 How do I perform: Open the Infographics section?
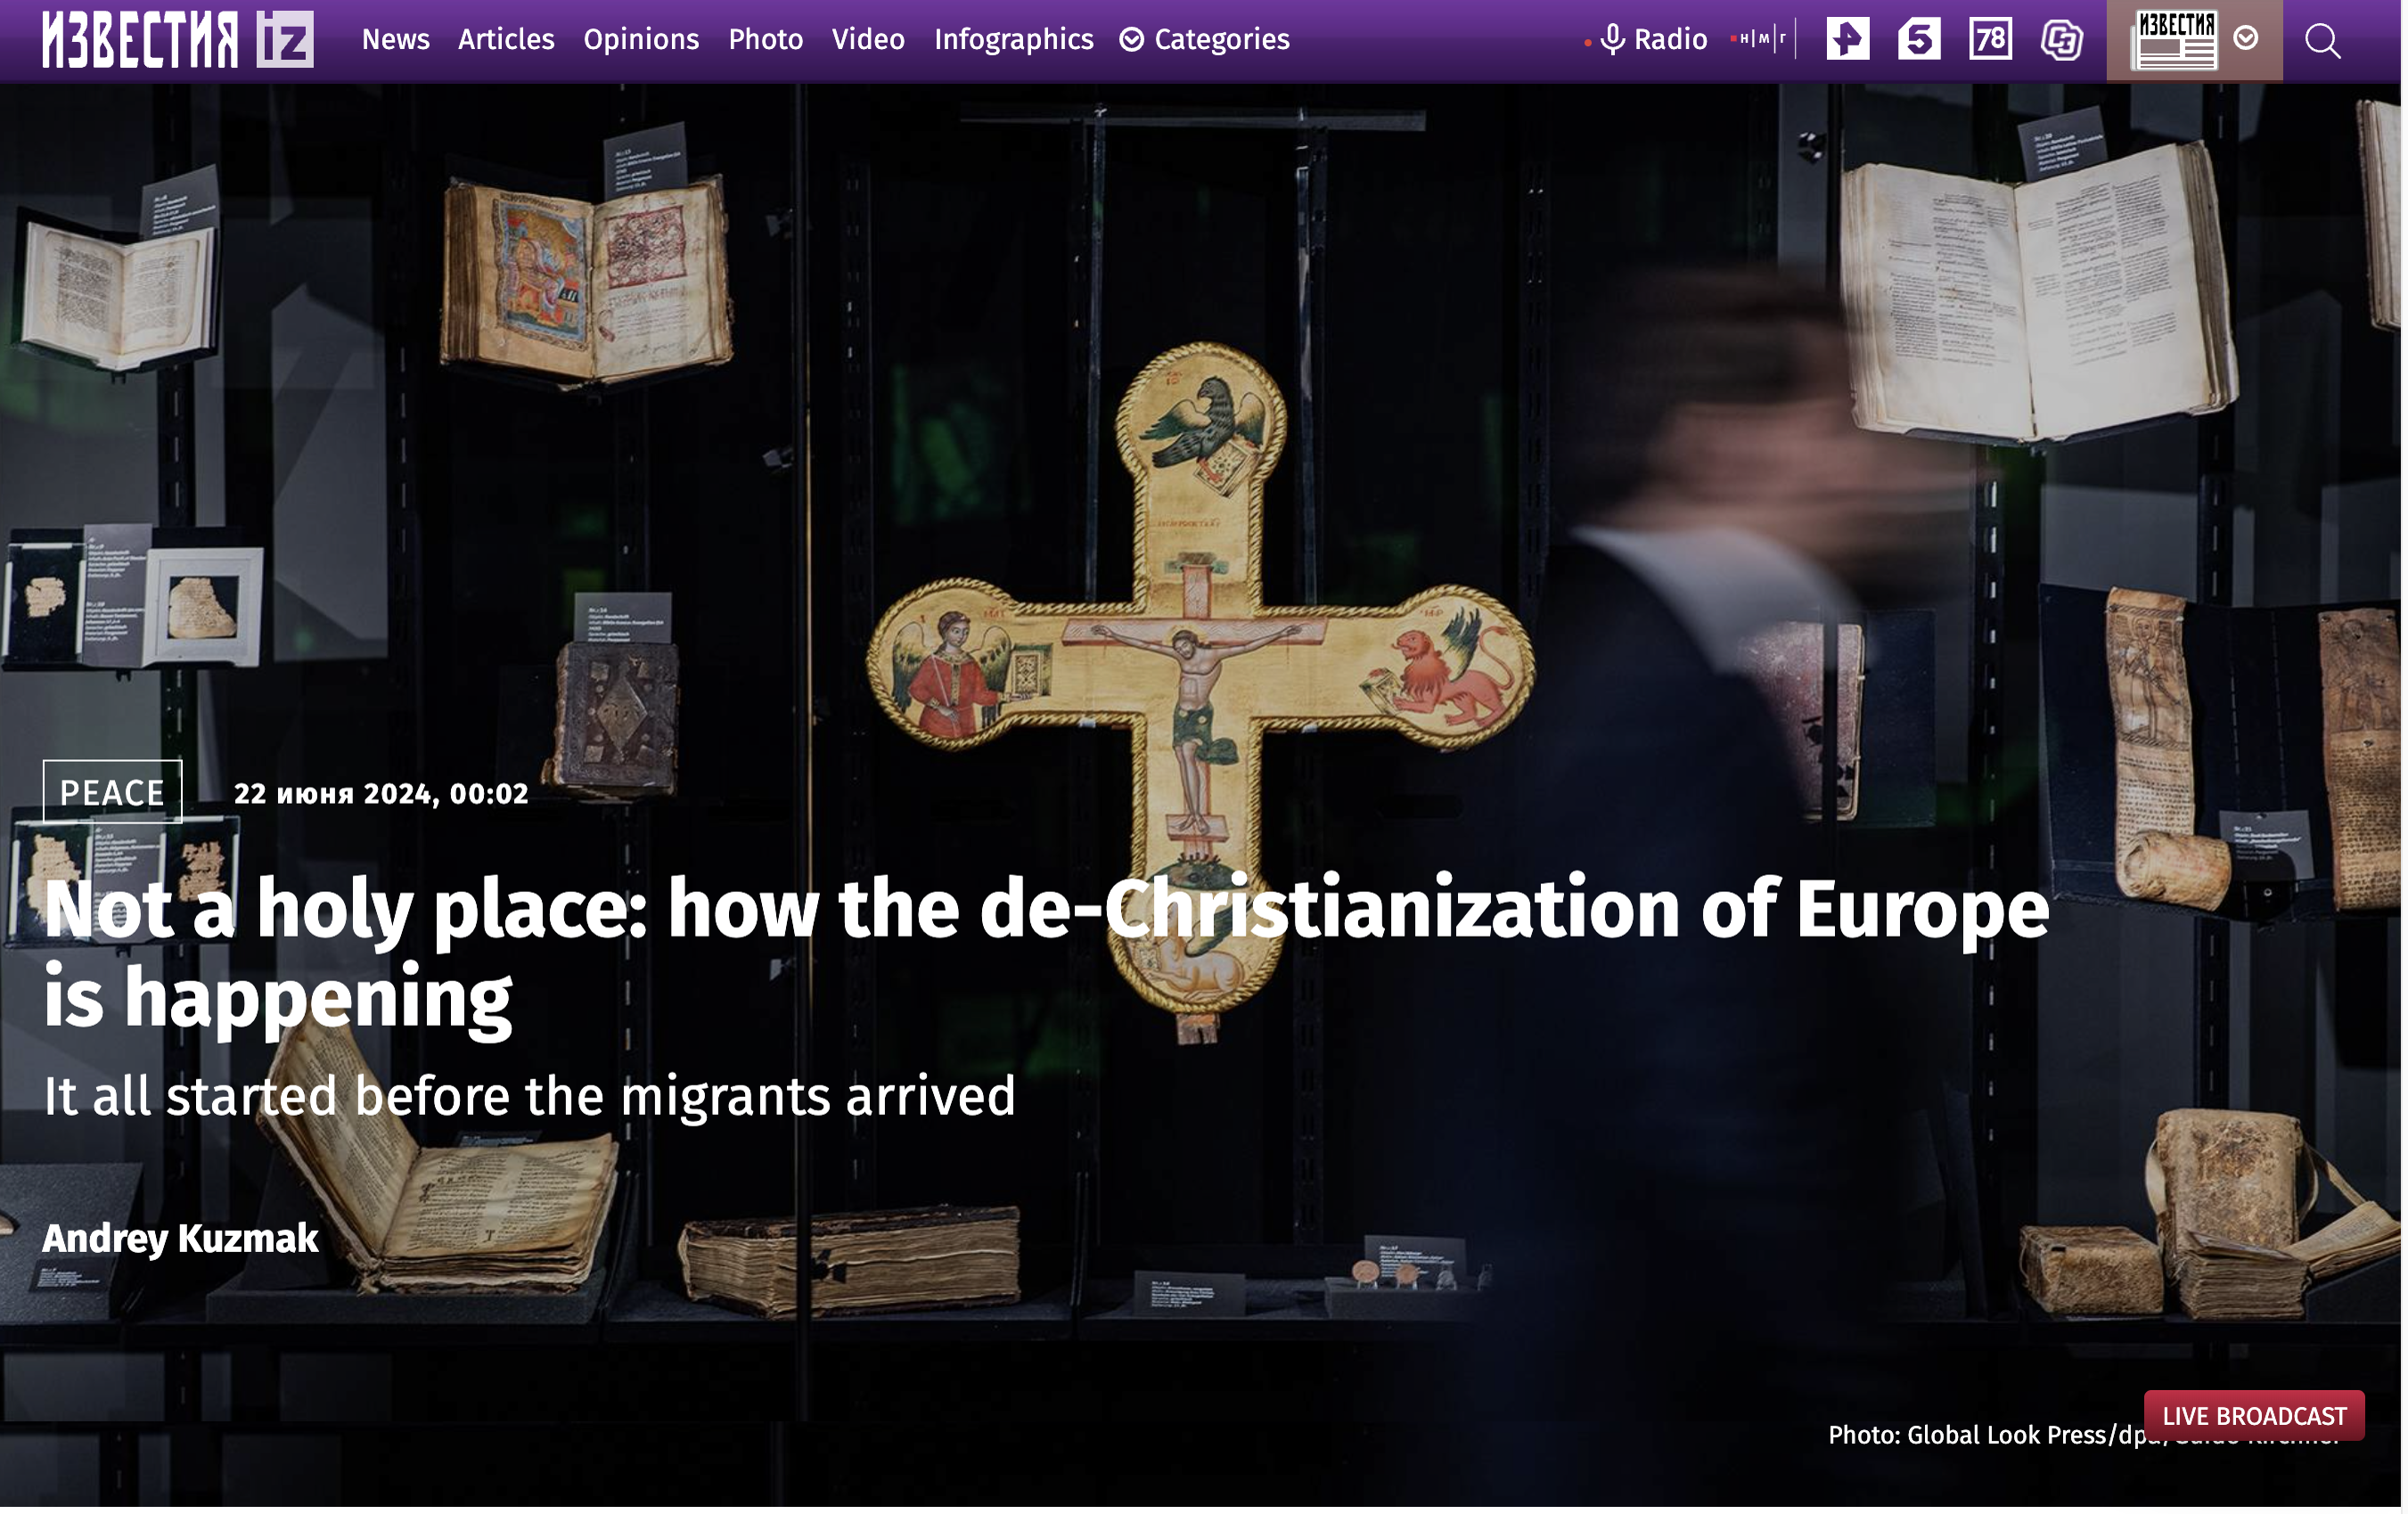(x=1013, y=40)
